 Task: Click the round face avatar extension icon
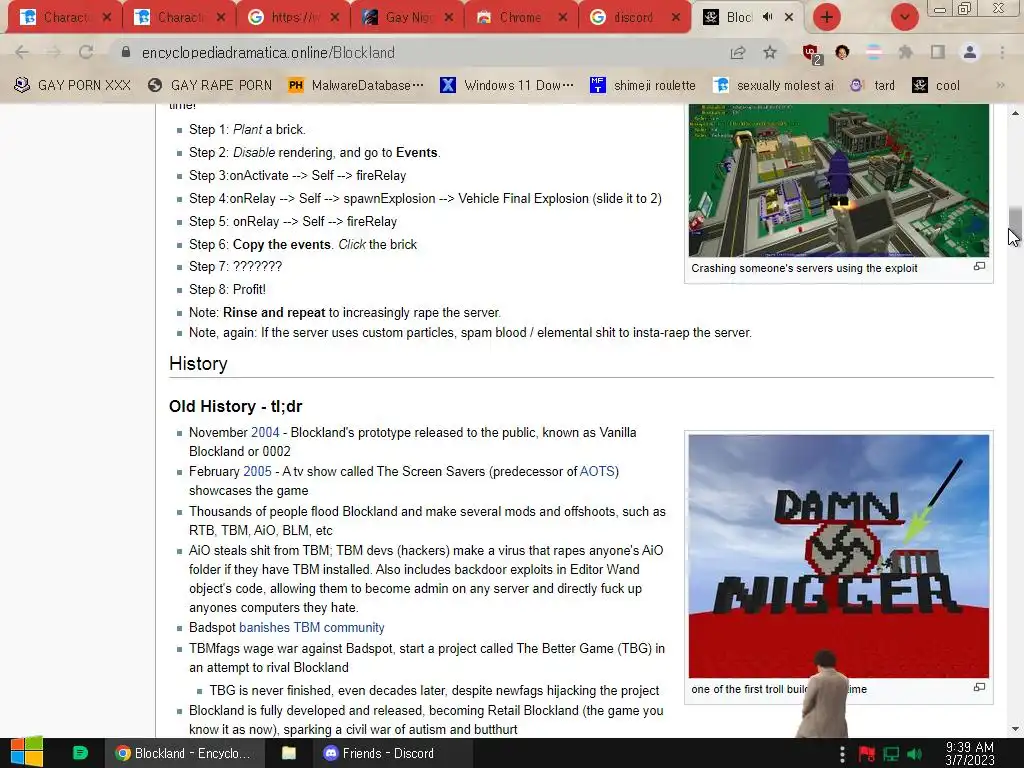click(842, 52)
